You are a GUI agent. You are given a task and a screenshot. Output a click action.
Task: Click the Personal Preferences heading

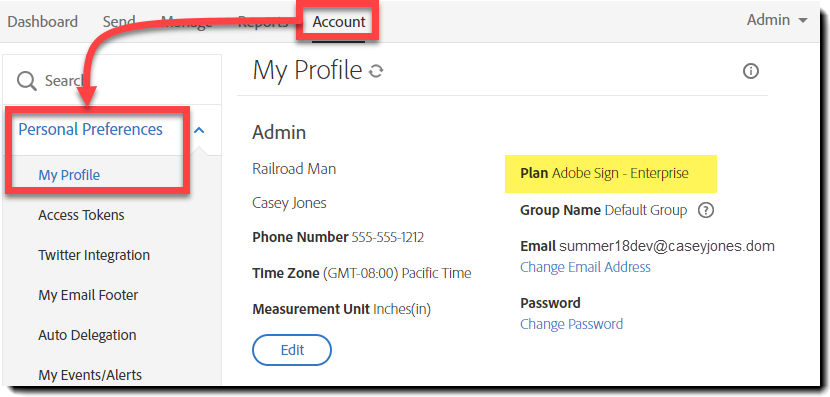click(91, 129)
